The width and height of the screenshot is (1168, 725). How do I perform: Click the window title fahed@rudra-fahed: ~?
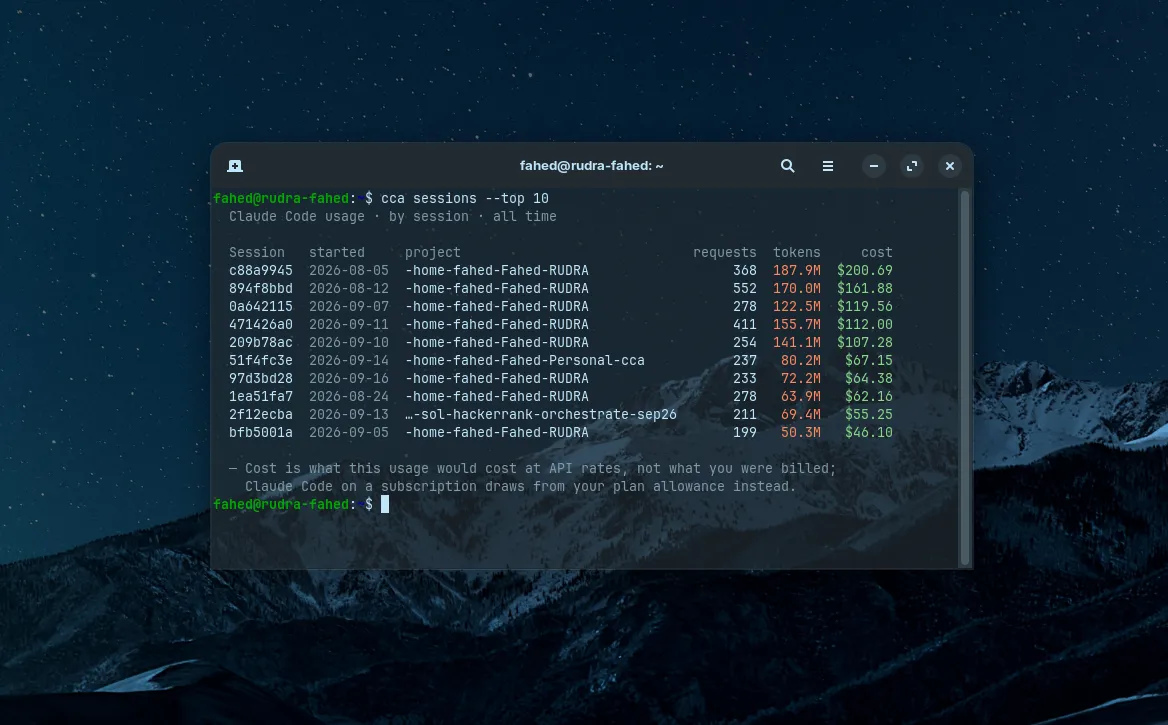point(591,166)
